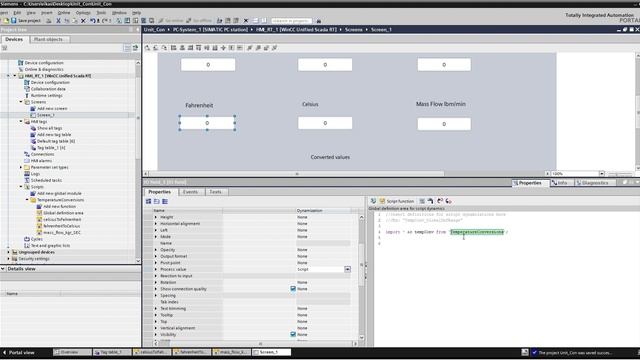Open HMI alarms in tree
Image resolution: width=640 pixels, height=360 pixels.
(41, 161)
